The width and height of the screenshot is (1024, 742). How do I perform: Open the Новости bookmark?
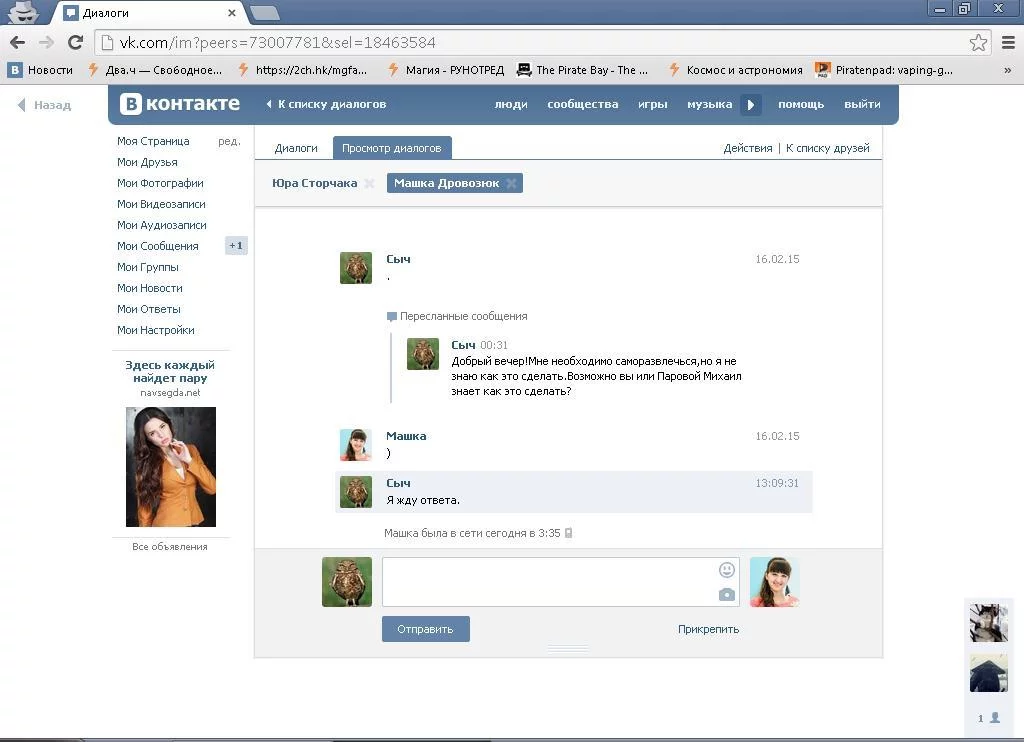click(40, 70)
